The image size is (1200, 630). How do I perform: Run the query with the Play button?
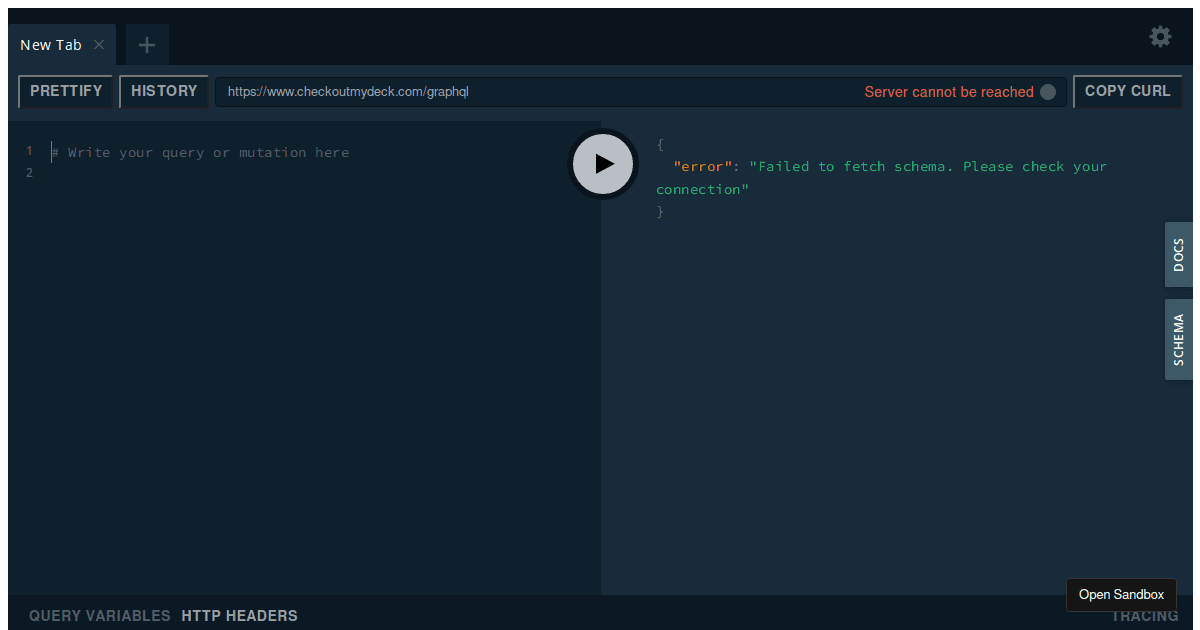(602, 163)
